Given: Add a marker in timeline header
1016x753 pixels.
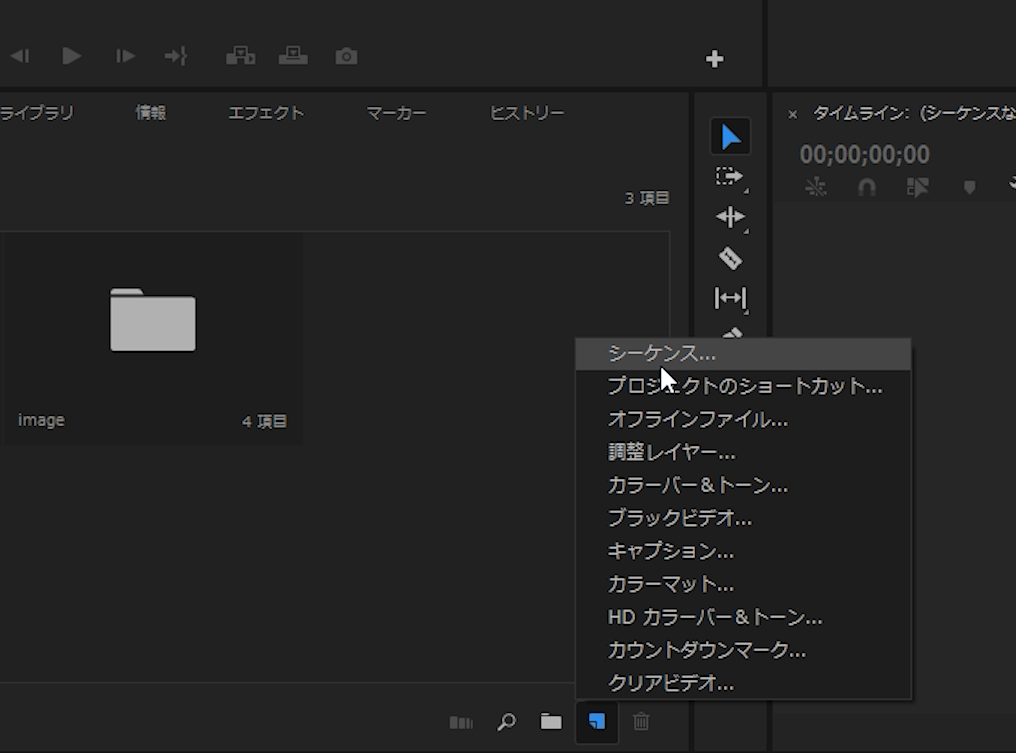Looking at the screenshot, I should 969,188.
